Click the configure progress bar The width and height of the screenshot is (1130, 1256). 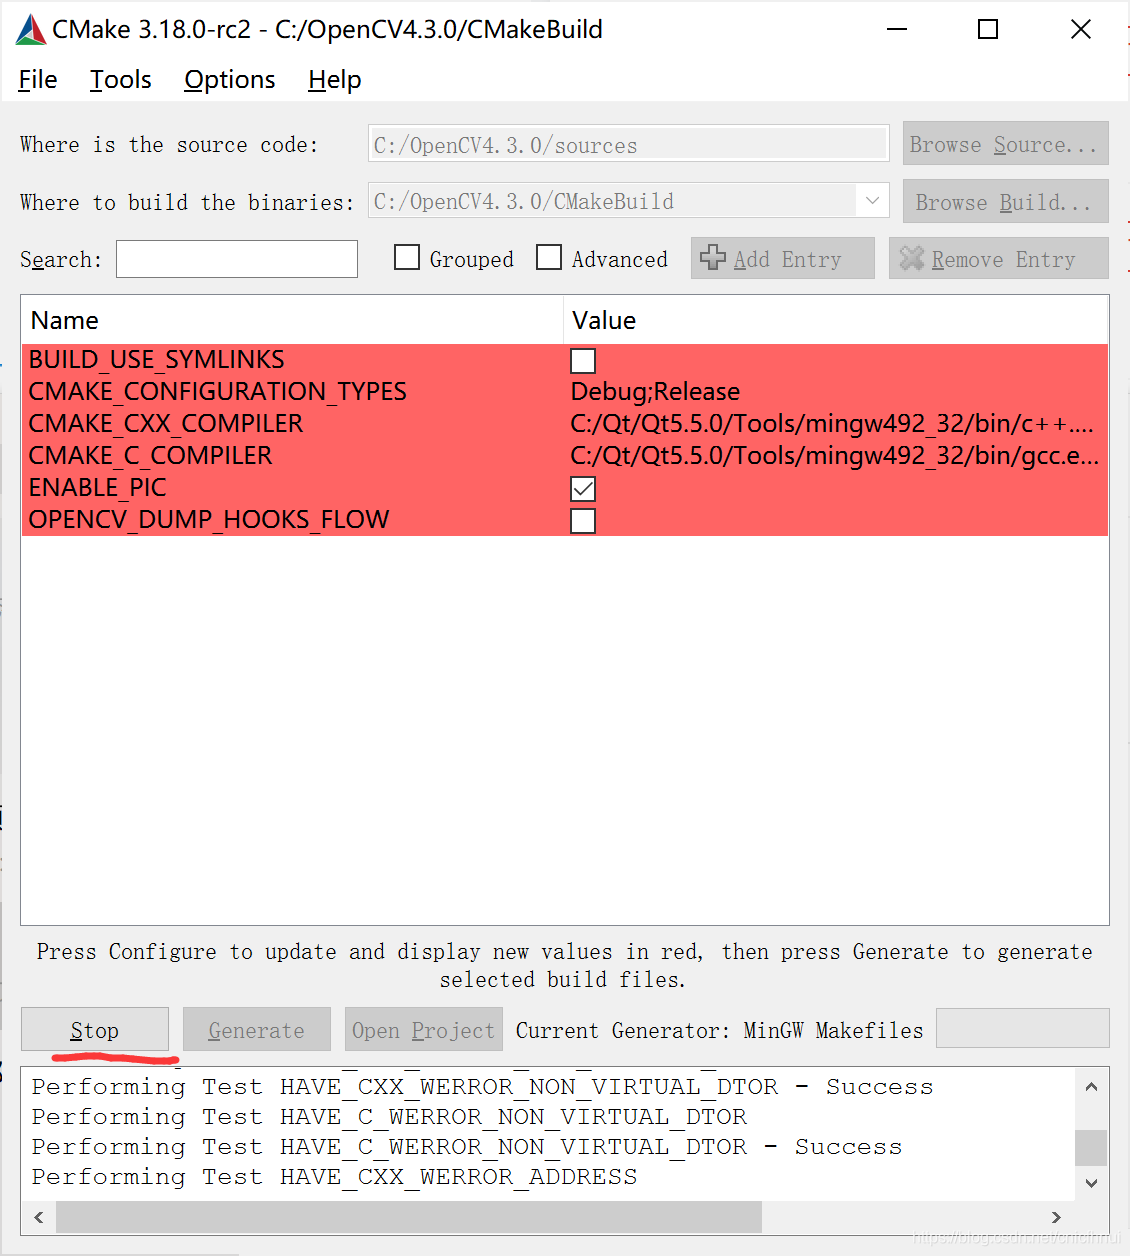tap(1022, 1028)
